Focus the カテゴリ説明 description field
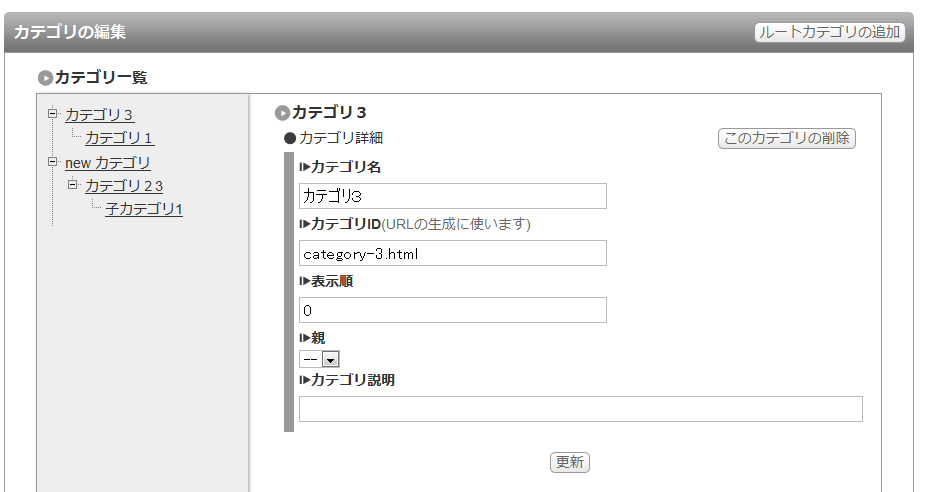926x492 pixels. coord(581,409)
